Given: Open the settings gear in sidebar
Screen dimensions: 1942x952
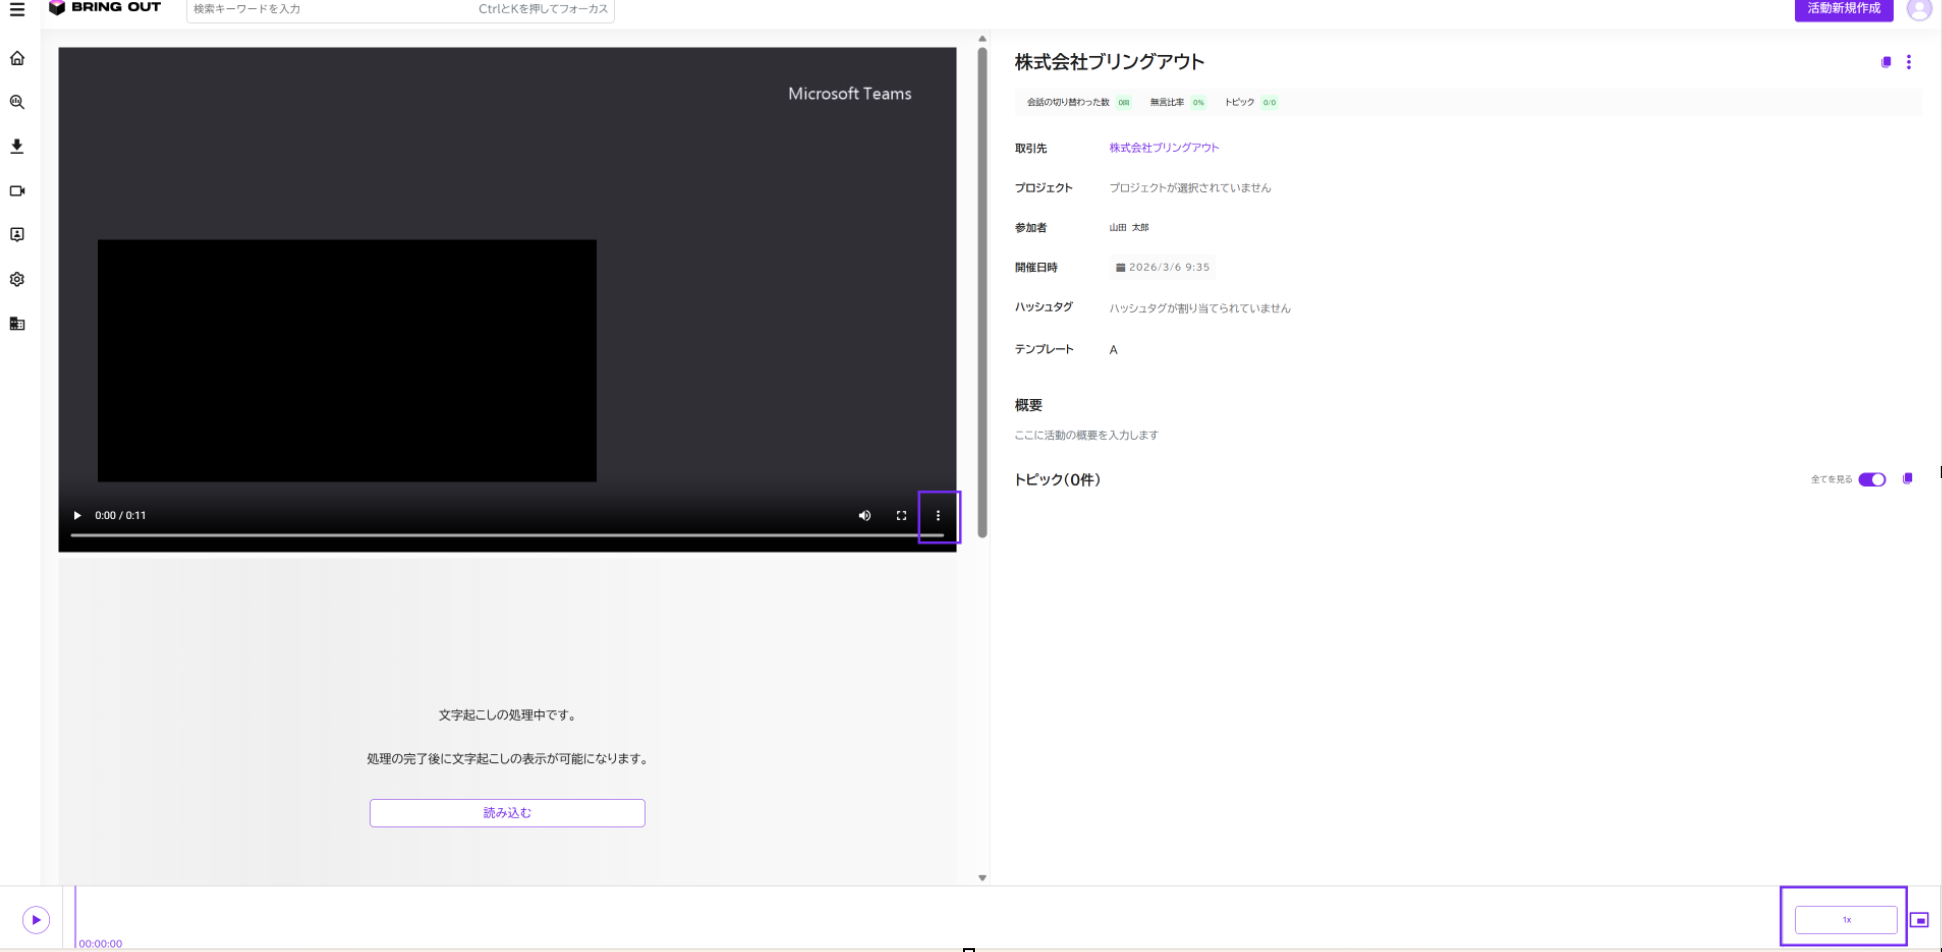Looking at the screenshot, I should tap(17, 279).
